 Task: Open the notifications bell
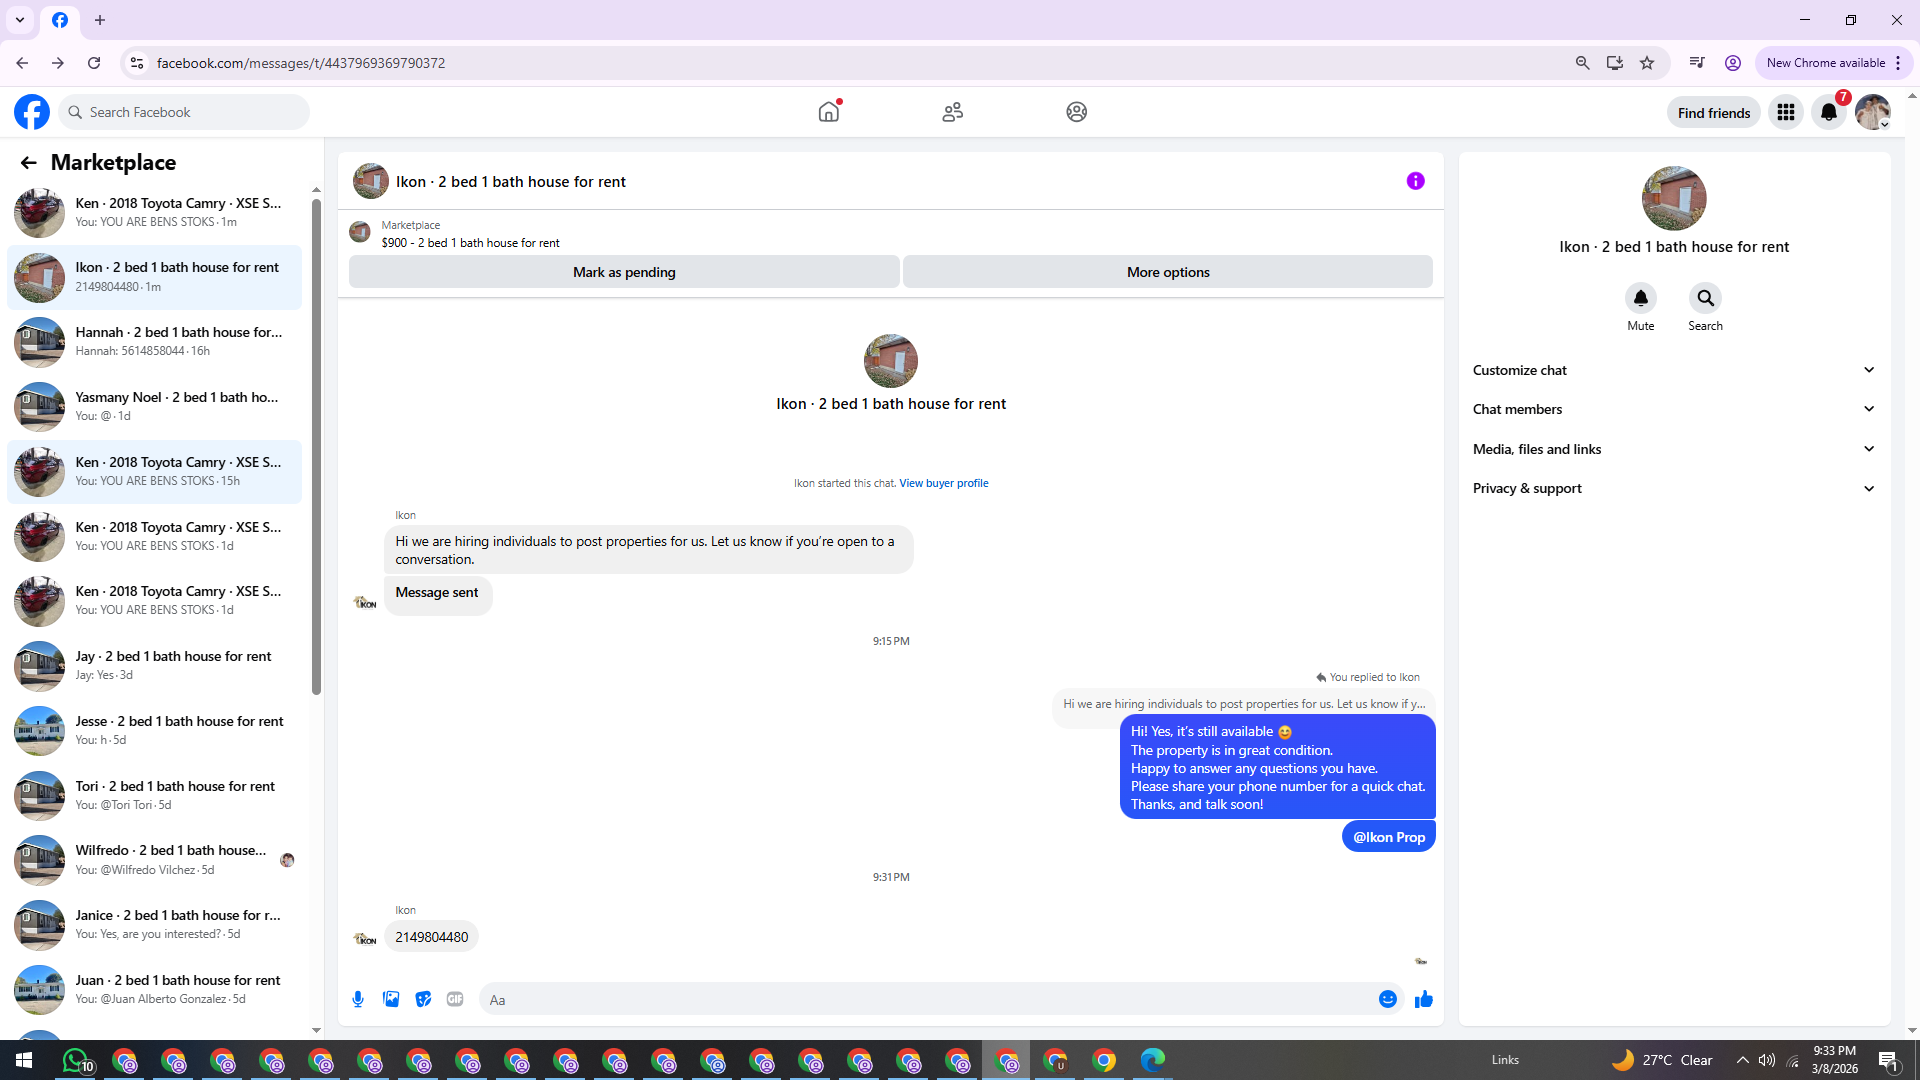point(1828,112)
